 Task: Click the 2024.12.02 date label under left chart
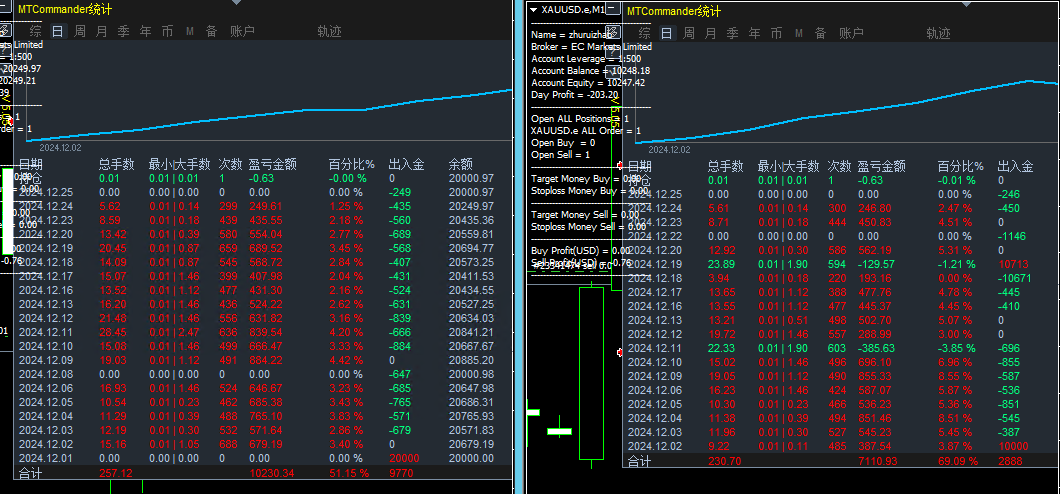(60, 147)
